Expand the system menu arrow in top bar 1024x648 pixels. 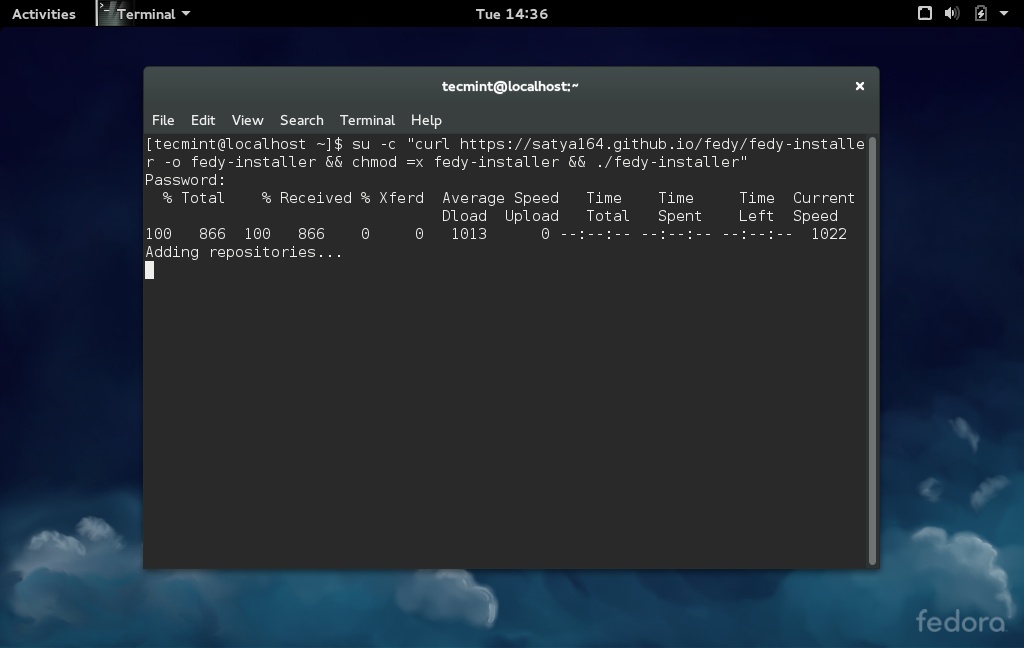pos(1004,14)
